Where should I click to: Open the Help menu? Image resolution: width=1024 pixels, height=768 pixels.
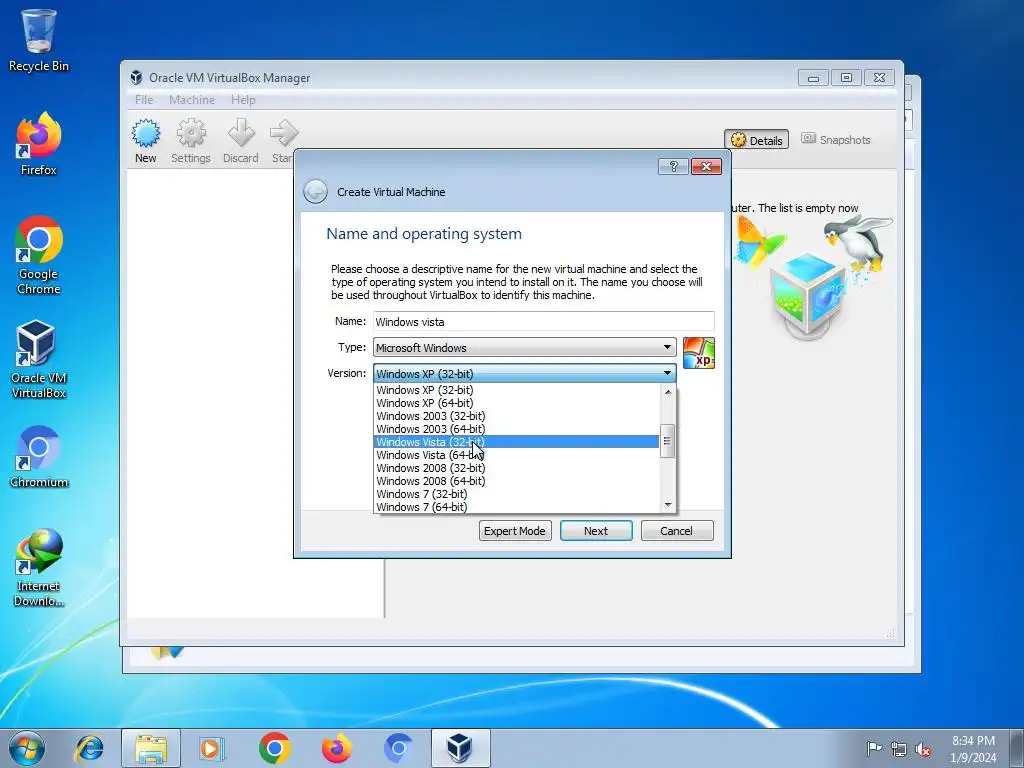(243, 100)
